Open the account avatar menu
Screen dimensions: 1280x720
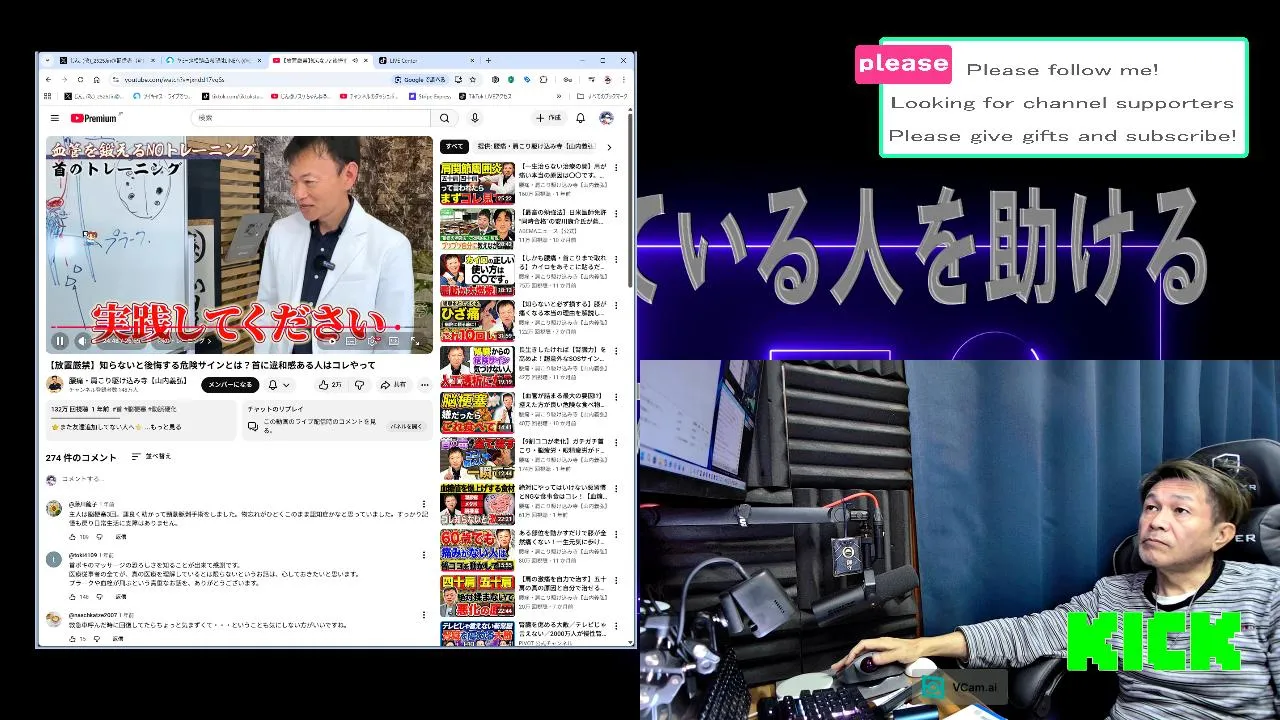tap(606, 118)
